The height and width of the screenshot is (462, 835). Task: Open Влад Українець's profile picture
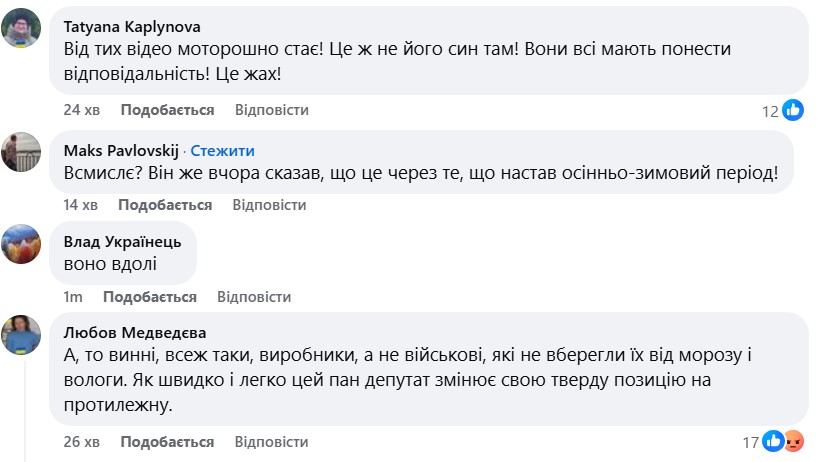tap(22, 243)
